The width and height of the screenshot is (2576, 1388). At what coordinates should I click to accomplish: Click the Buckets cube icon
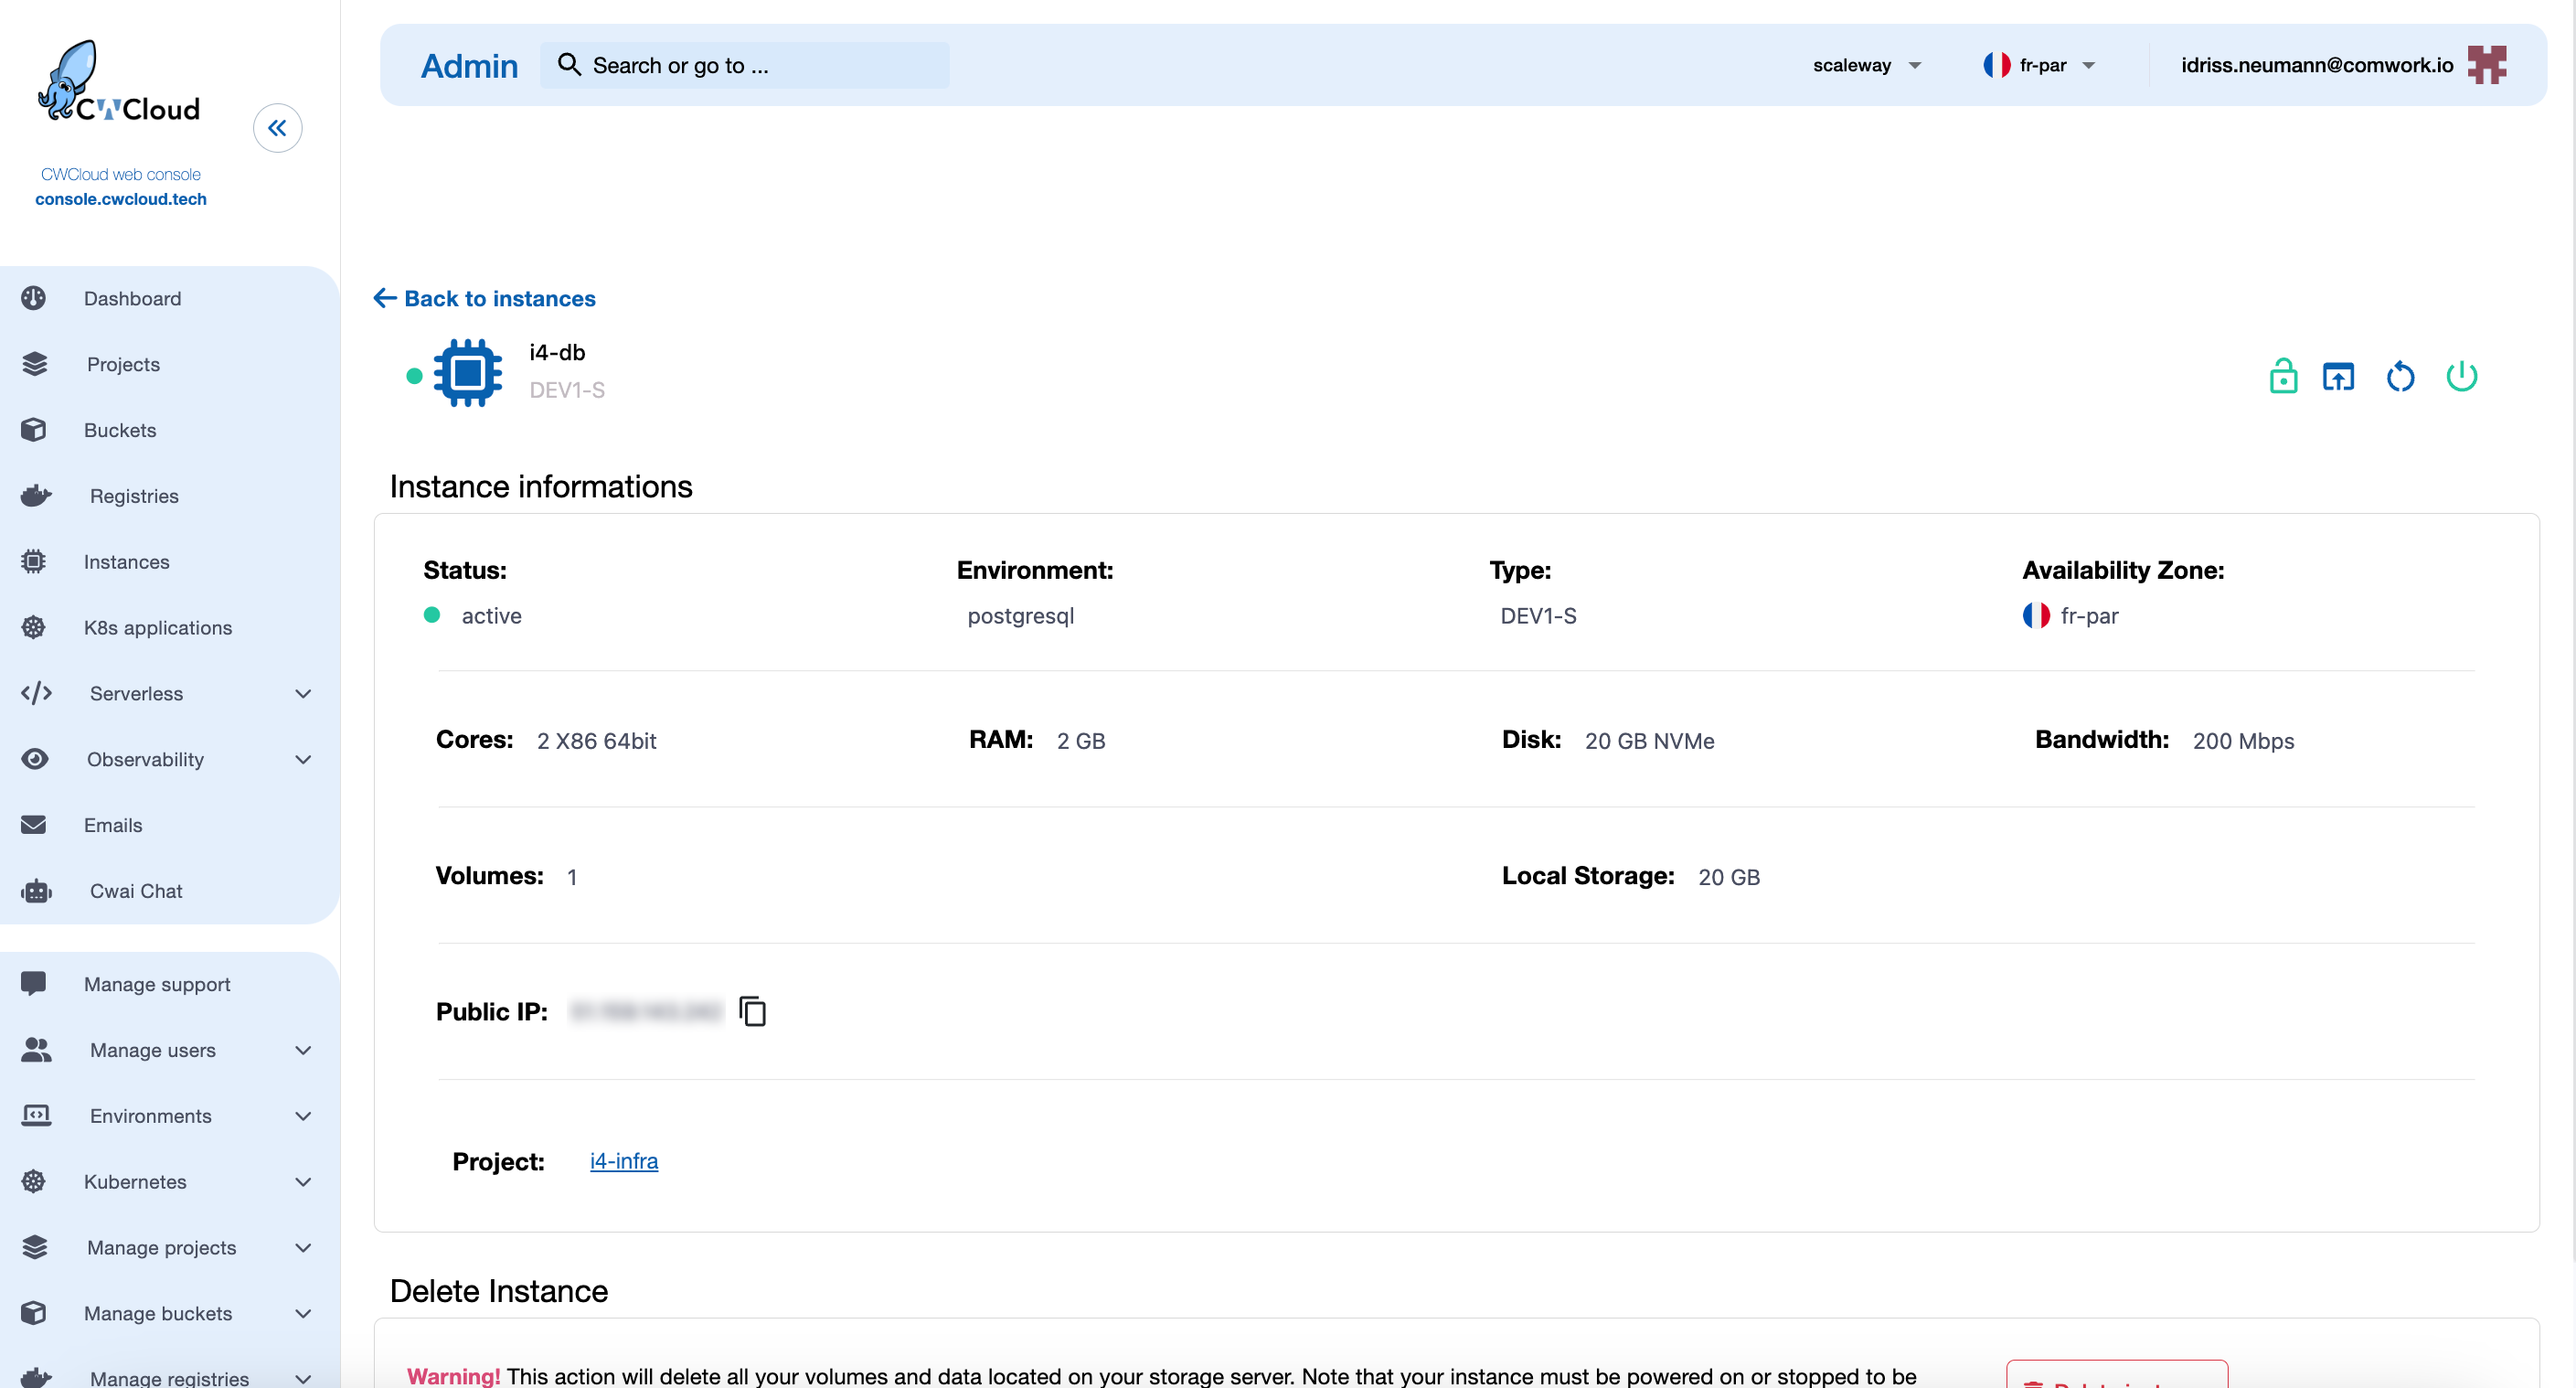click(34, 430)
